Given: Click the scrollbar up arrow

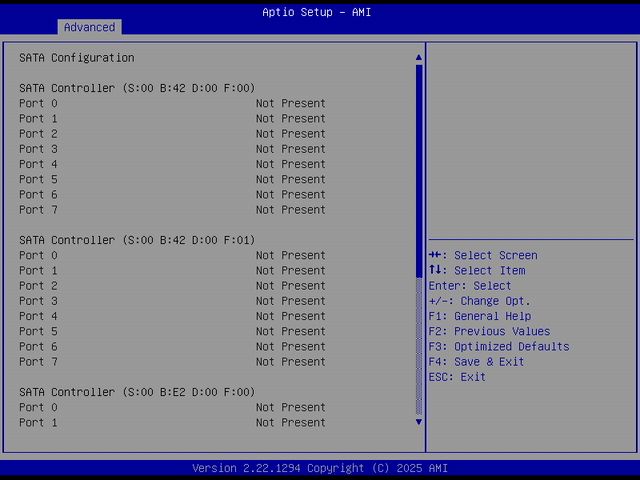Looking at the screenshot, I should pyautogui.click(x=419, y=58).
